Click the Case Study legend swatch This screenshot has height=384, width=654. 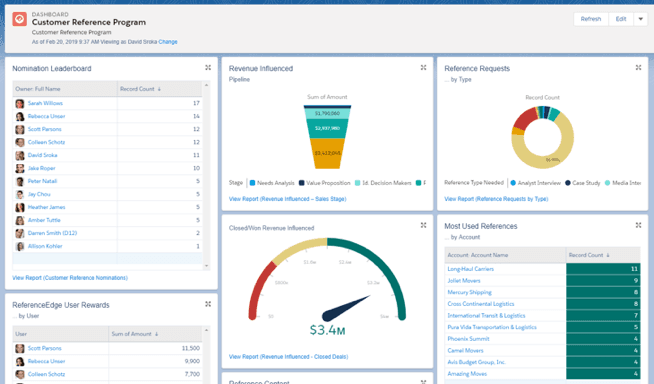coord(568,183)
